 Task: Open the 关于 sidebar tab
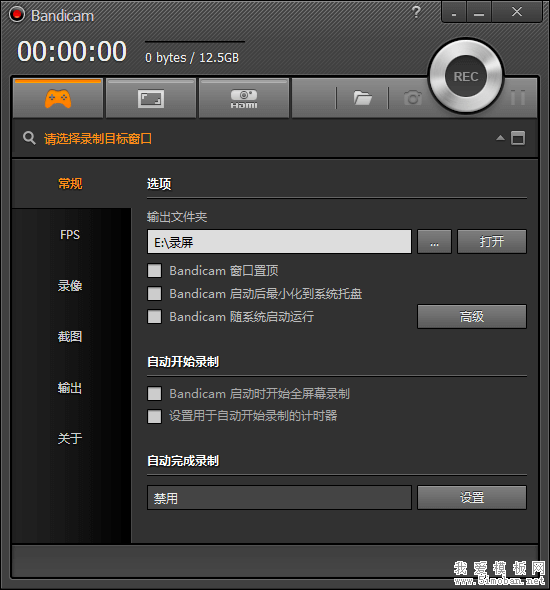pos(70,438)
